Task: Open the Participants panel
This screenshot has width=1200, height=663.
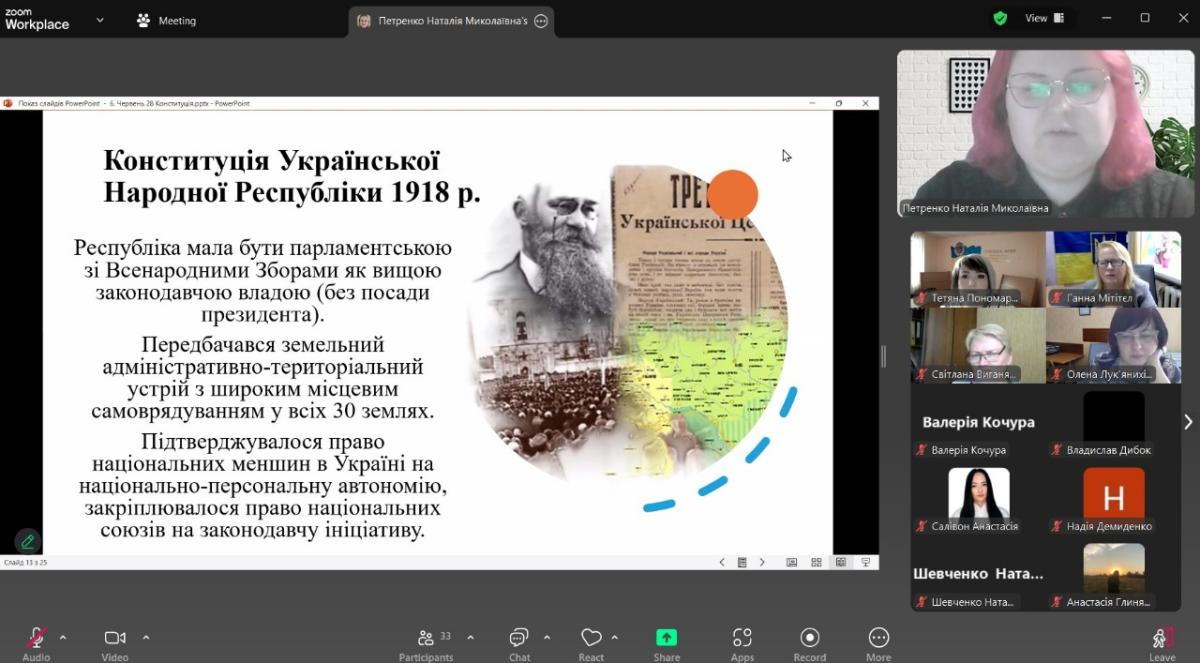Action: 427,639
